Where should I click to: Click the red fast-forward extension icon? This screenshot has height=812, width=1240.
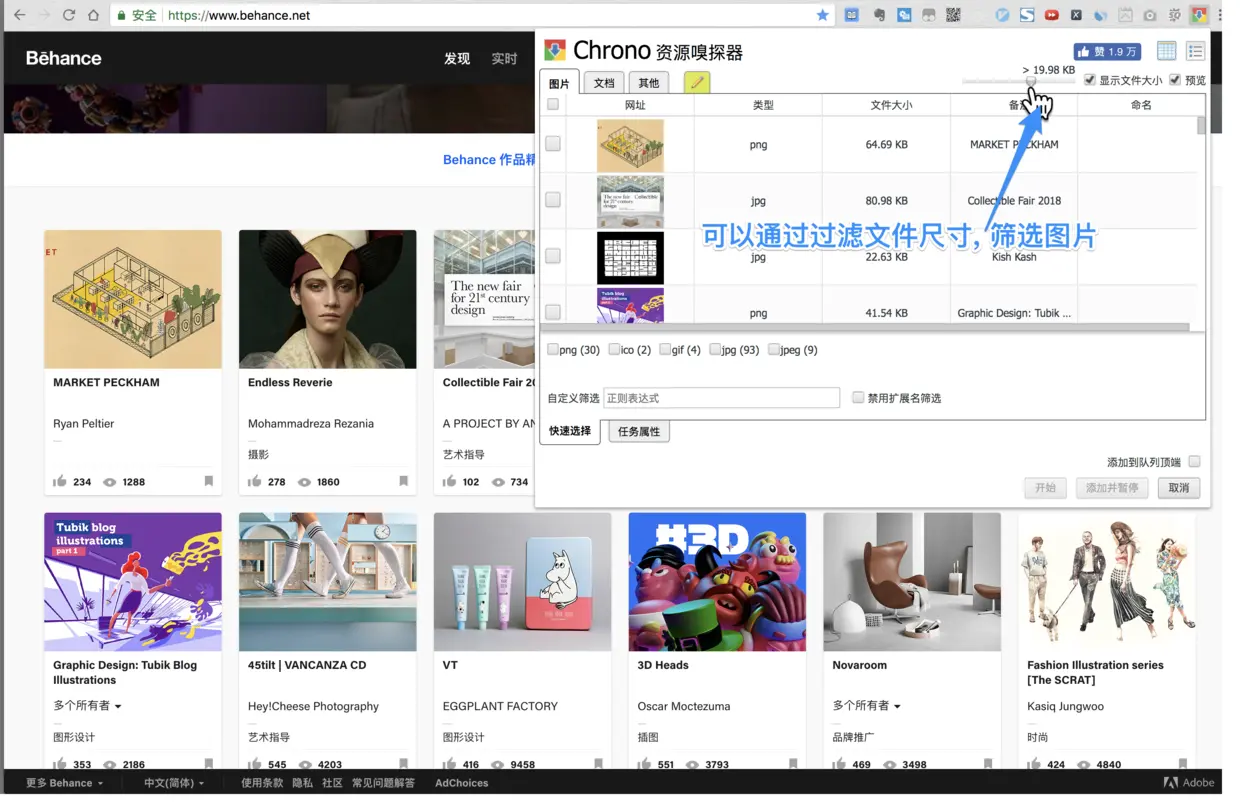tap(1052, 15)
